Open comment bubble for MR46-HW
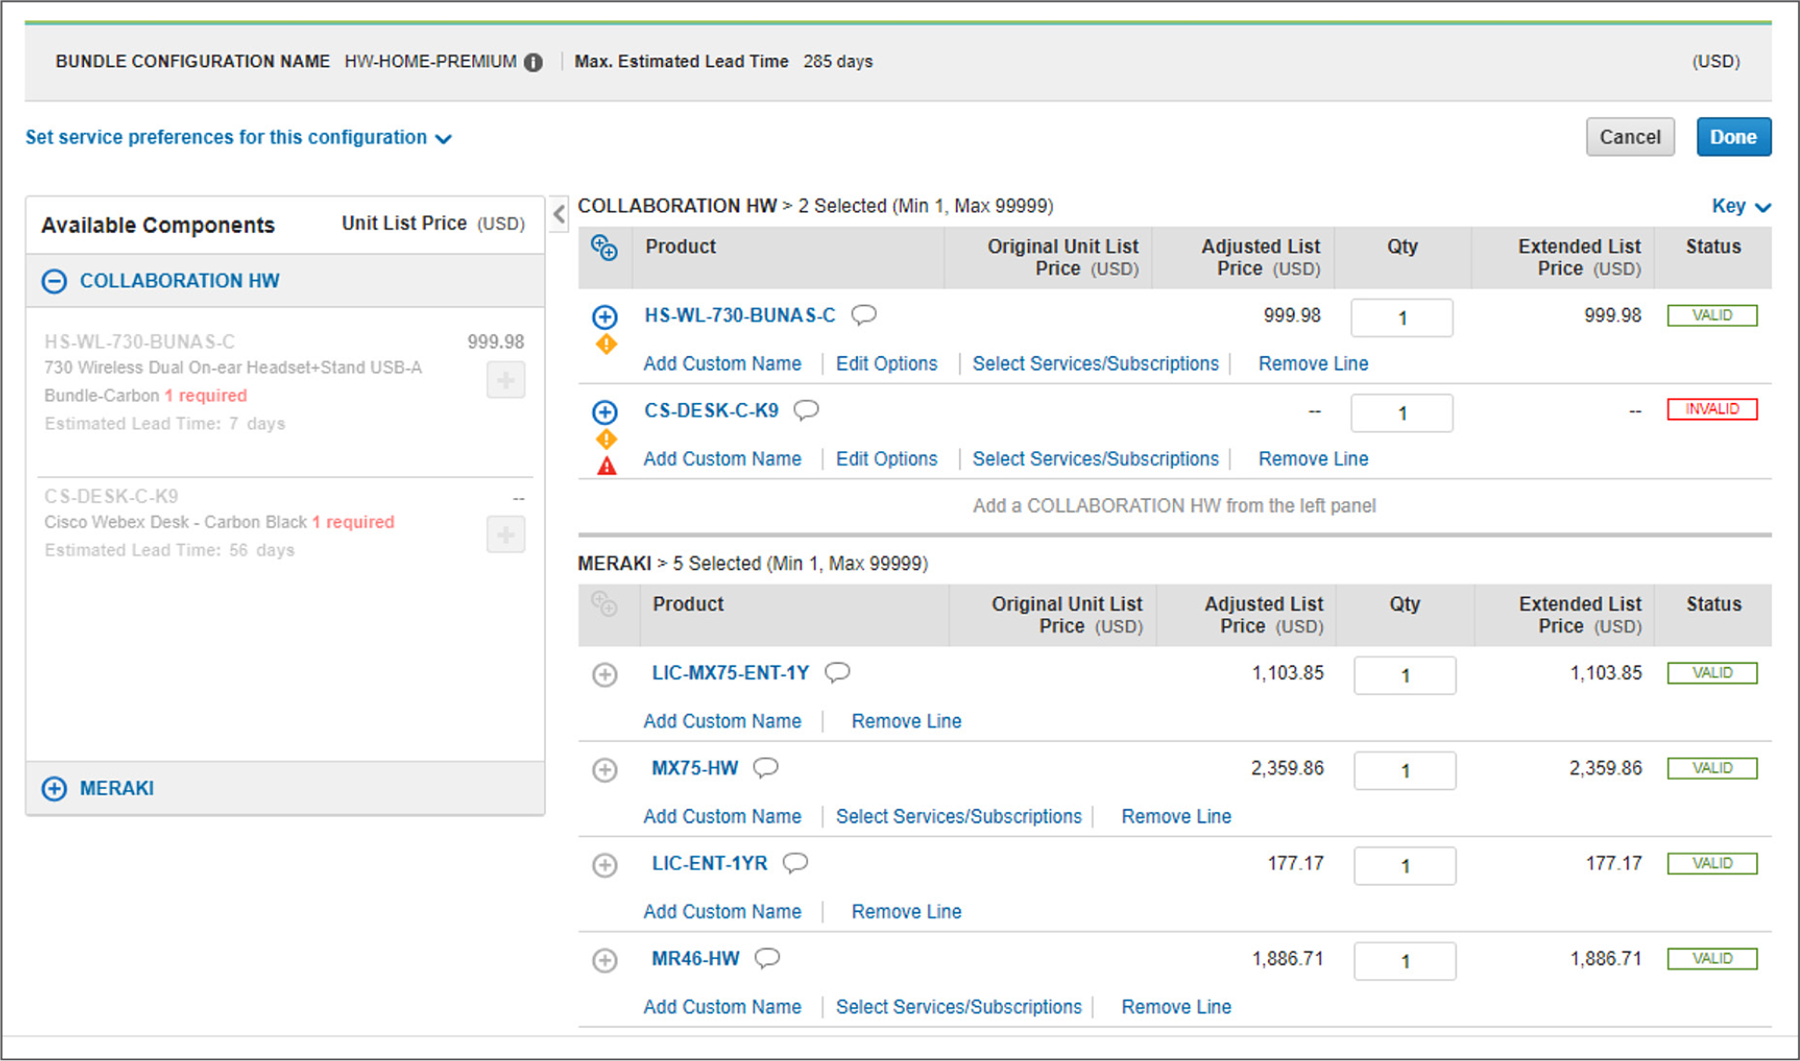The image size is (1800, 1061). [767, 959]
